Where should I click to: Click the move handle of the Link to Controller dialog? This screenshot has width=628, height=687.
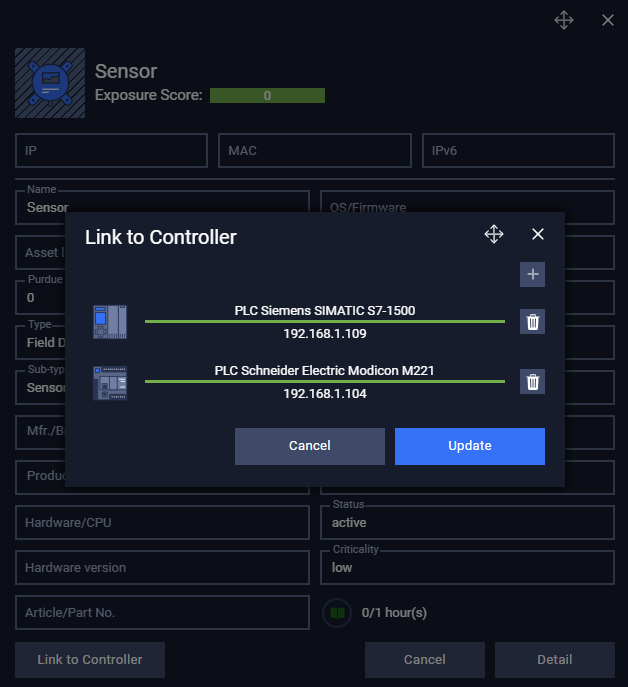(x=493, y=234)
